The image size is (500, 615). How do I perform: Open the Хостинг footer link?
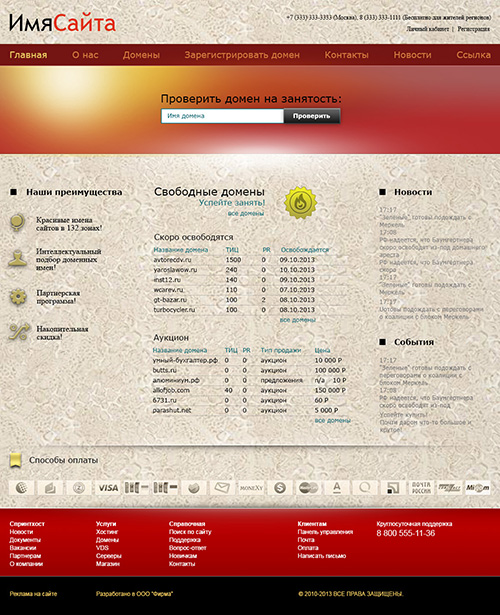(107, 532)
